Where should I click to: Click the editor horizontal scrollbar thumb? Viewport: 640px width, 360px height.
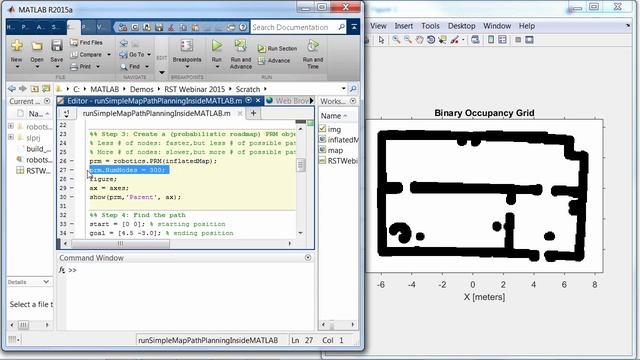(120, 244)
